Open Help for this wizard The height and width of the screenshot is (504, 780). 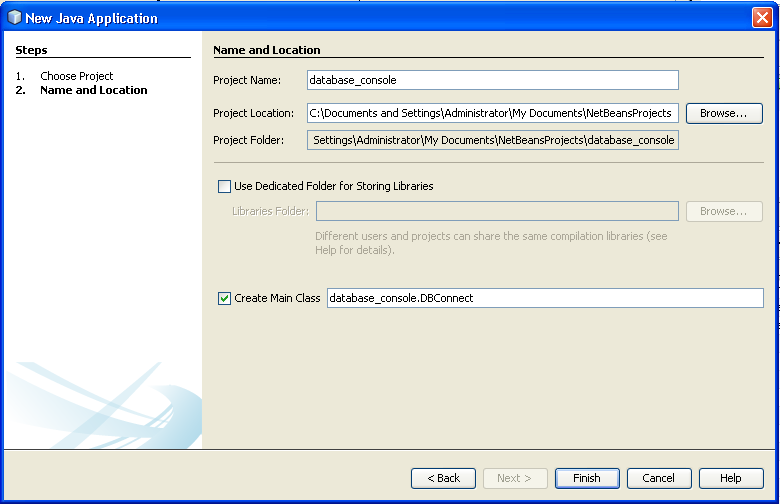tap(731, 478)
